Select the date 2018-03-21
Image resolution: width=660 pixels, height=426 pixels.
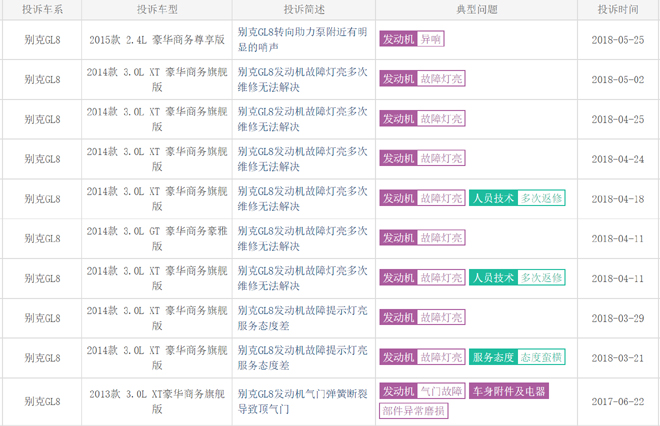tap(618, 358)
